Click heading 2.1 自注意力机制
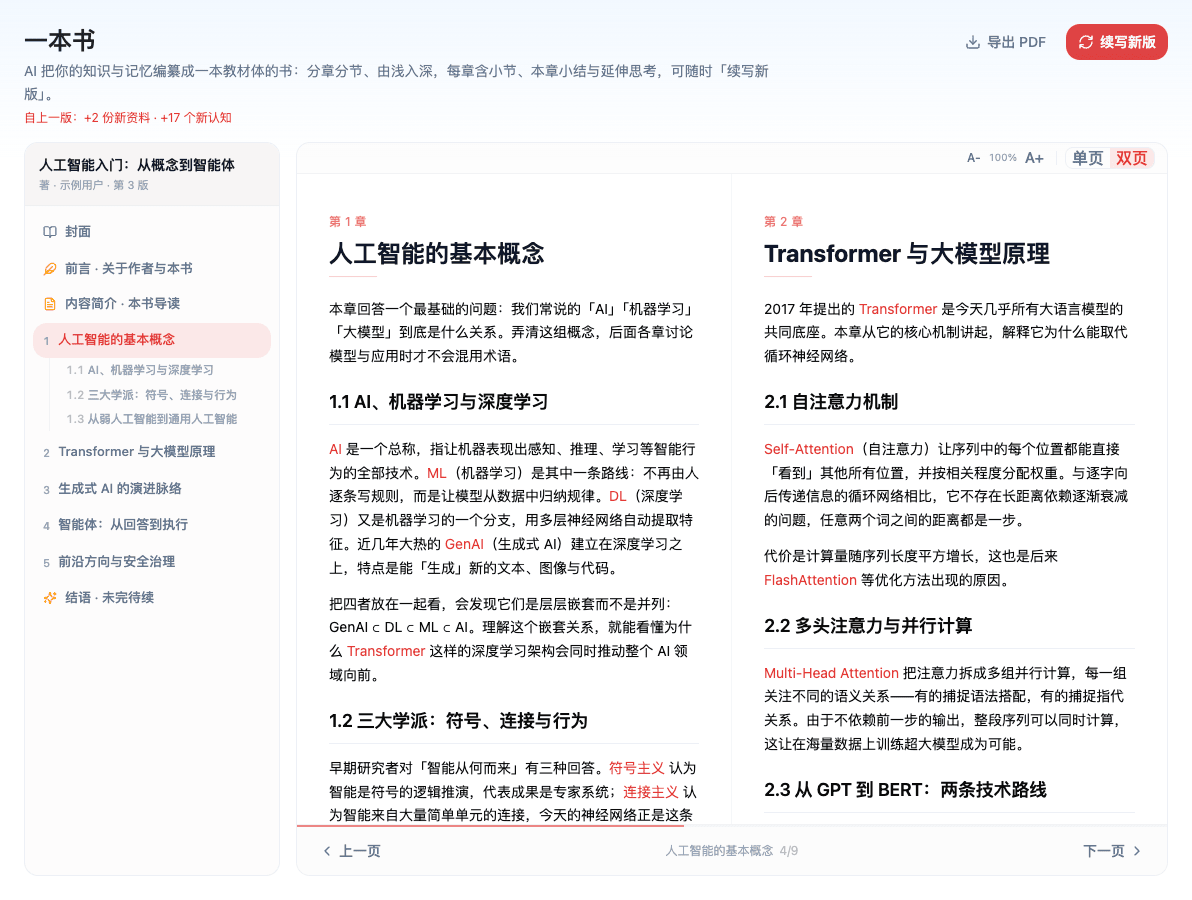Screen dimensions: 1192x900 point(831,402)
